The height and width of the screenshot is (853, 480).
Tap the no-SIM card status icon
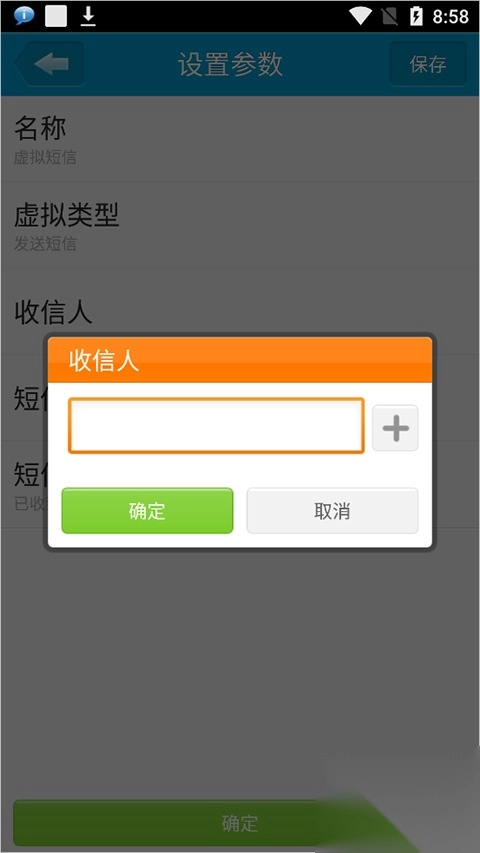point(390,16)
